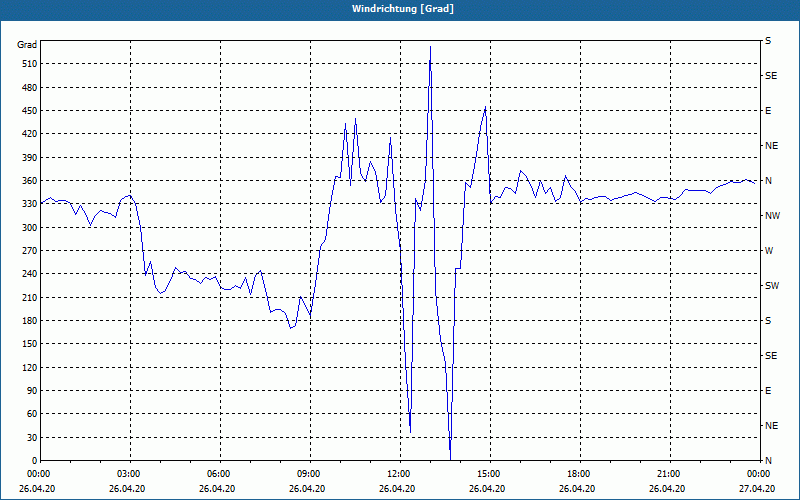Select the 210 value on the degree axis
This screenshot has width=800, height=500.
point(29,297)
